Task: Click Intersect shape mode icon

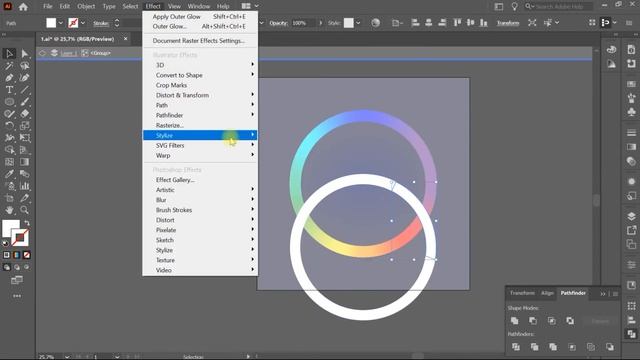Action: (x=552, y=321)
